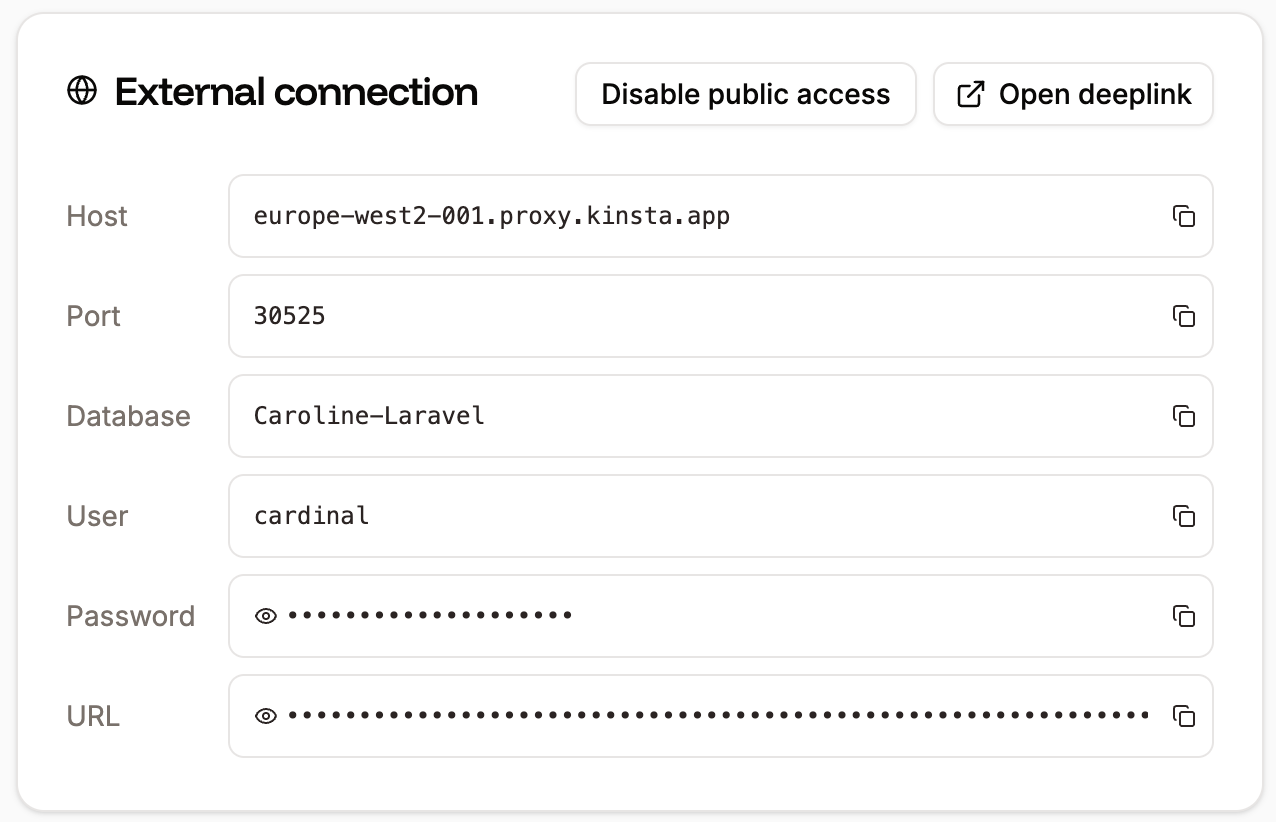Click inside the Port field

point(600,316)
